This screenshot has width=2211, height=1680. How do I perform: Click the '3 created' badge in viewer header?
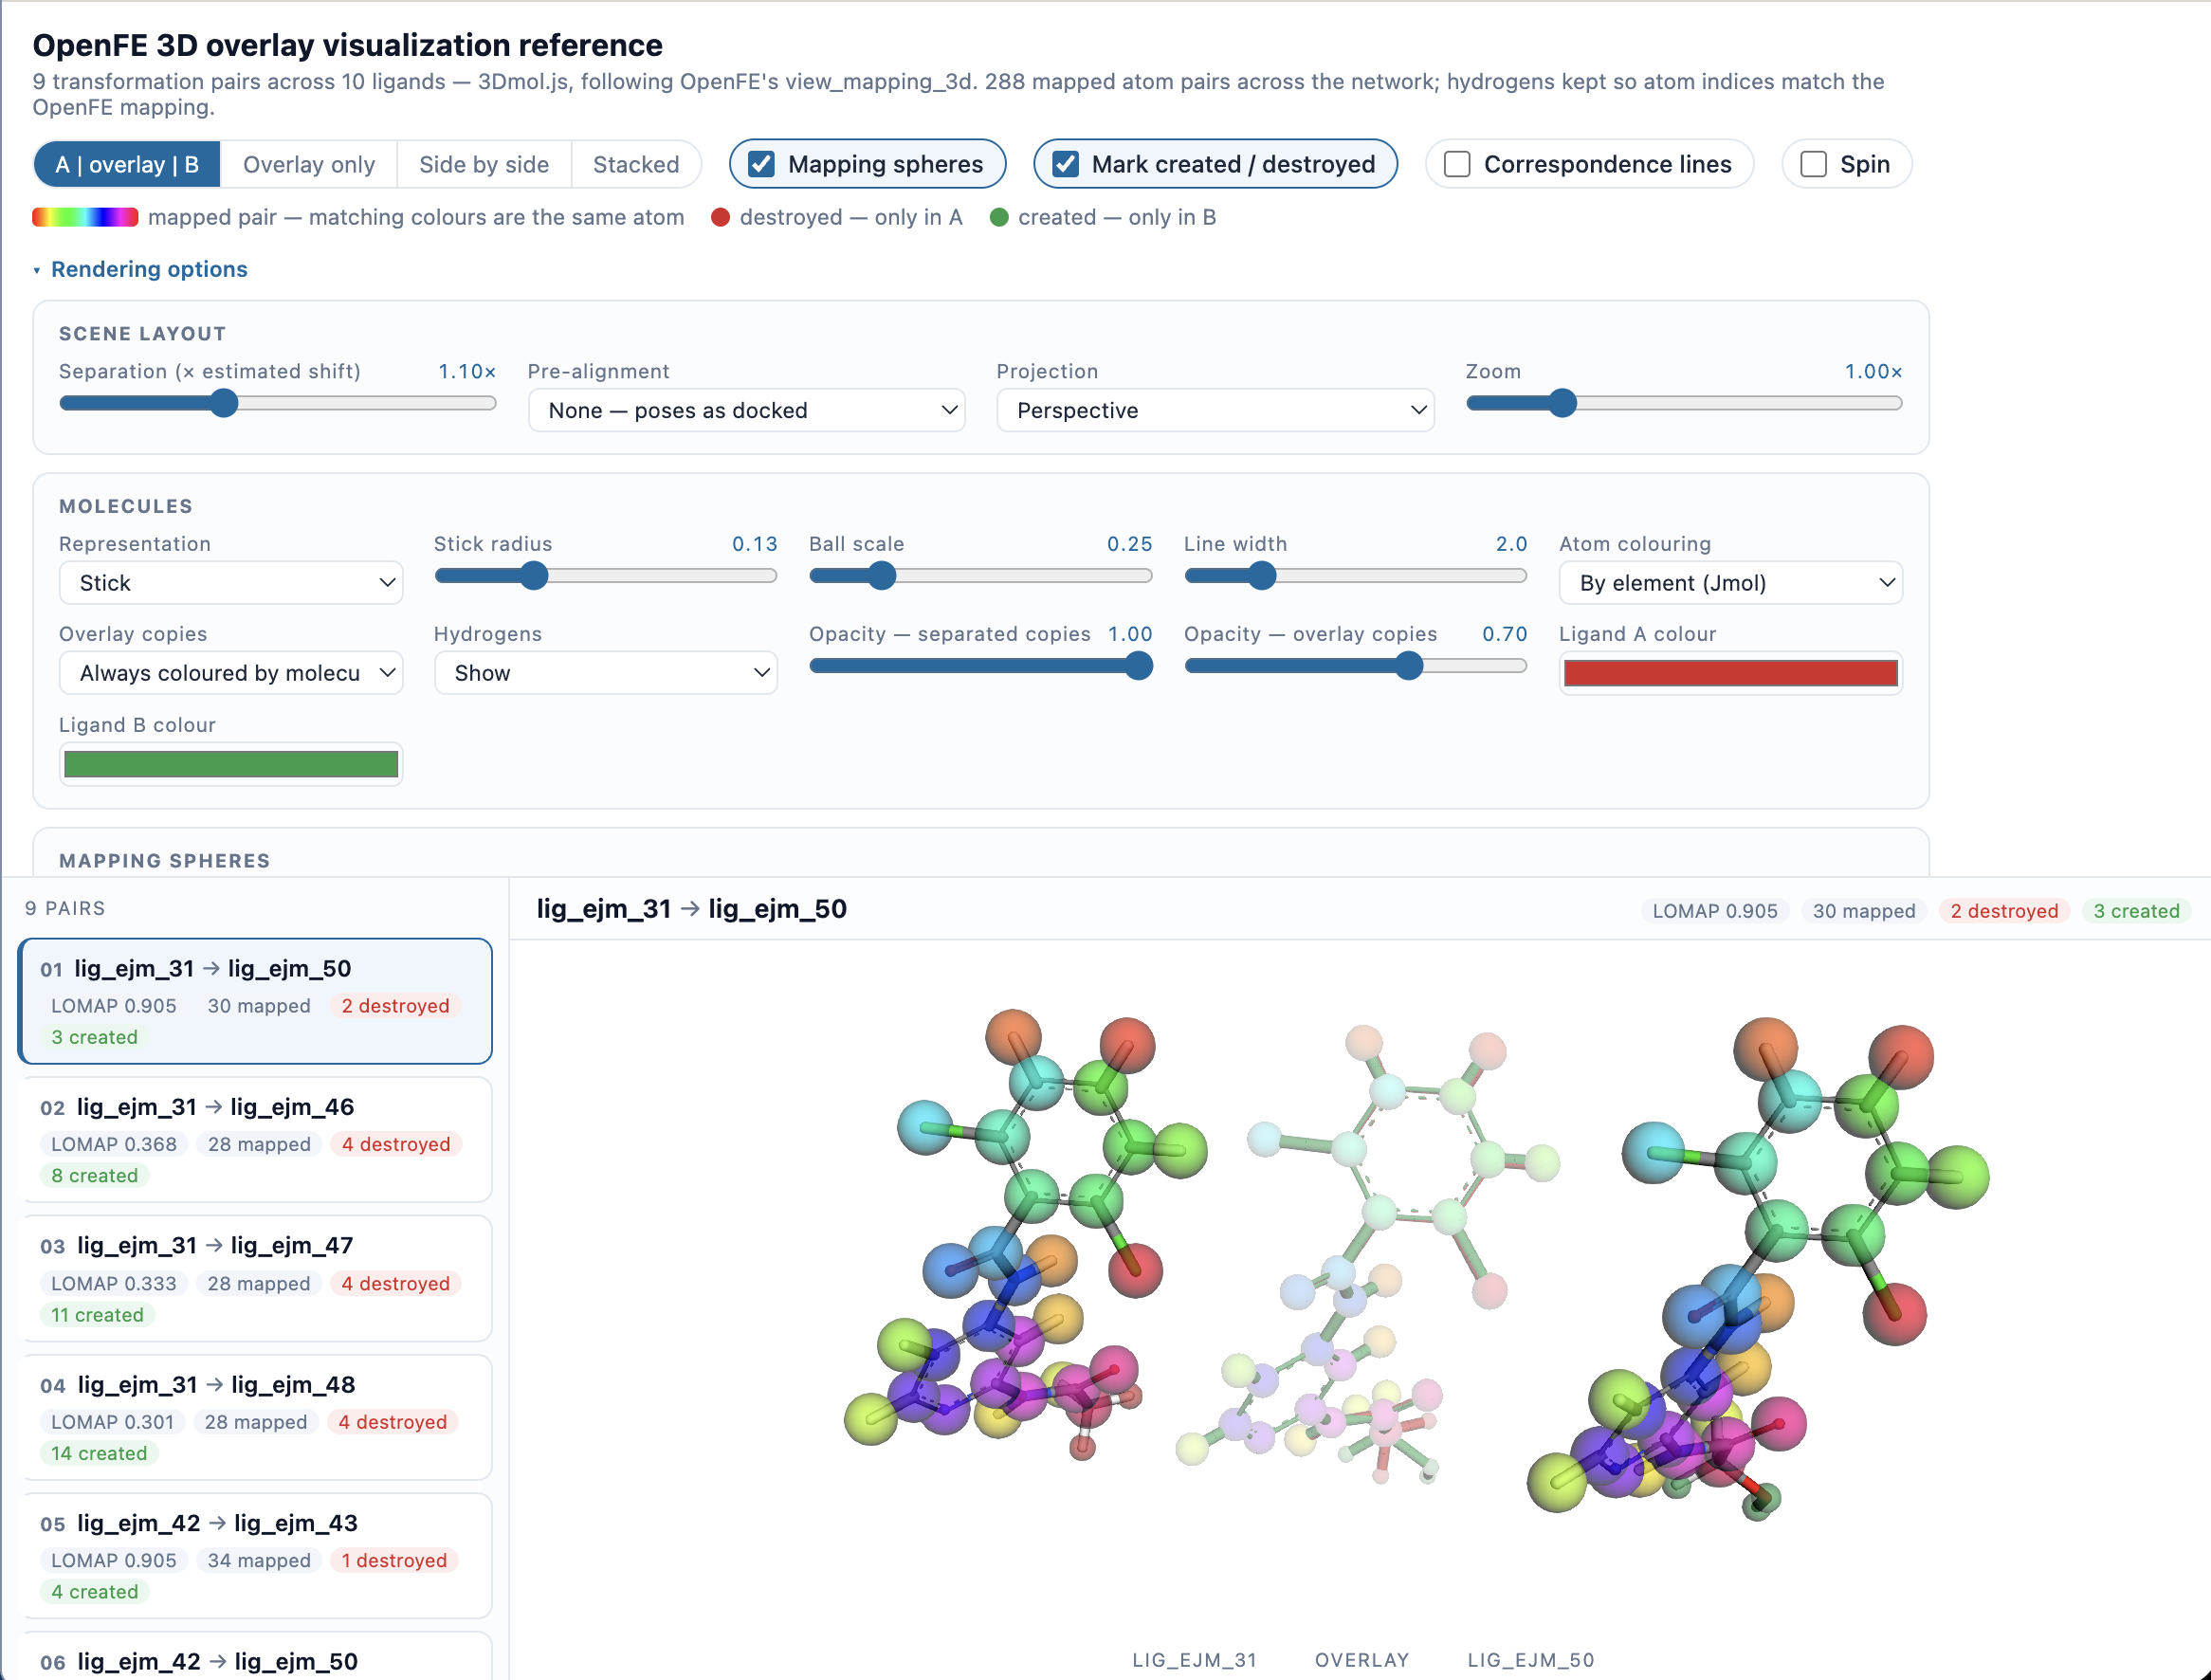[2136, 911]
